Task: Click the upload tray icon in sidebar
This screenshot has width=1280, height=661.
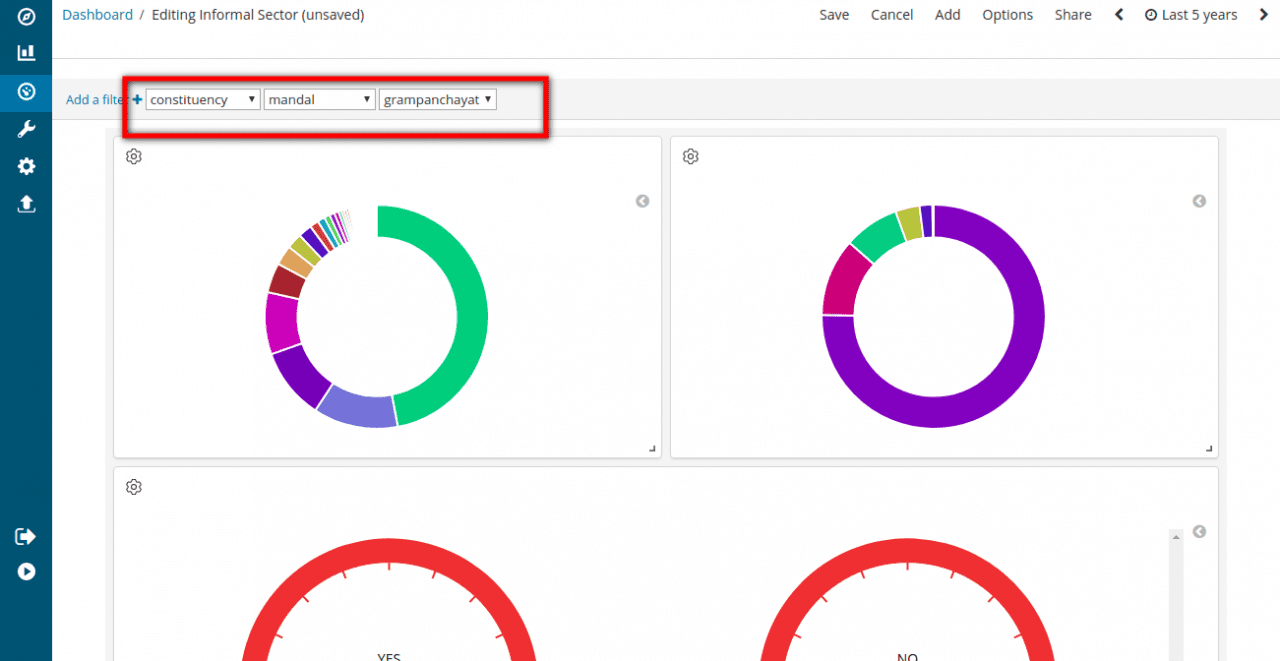Action: (27, 204)
